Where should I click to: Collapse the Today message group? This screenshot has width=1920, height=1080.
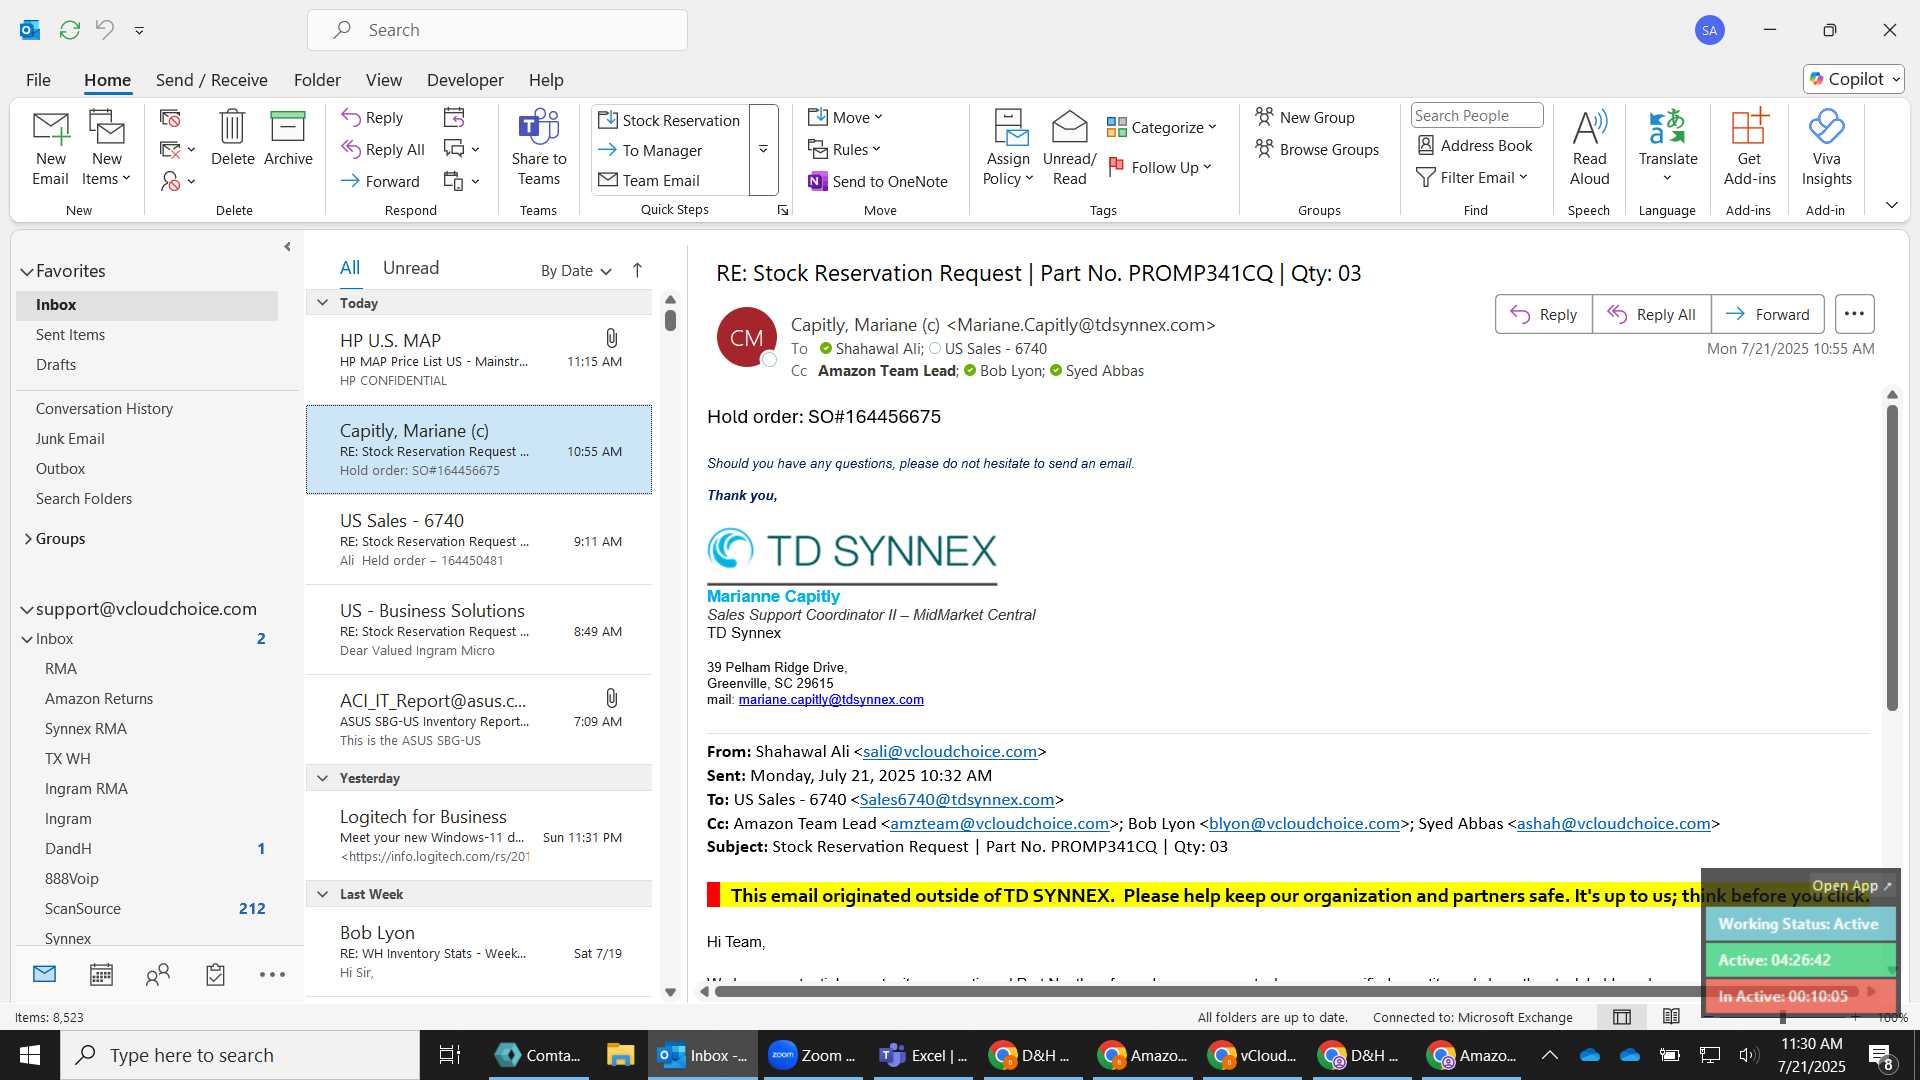click(x=322, y=303)
